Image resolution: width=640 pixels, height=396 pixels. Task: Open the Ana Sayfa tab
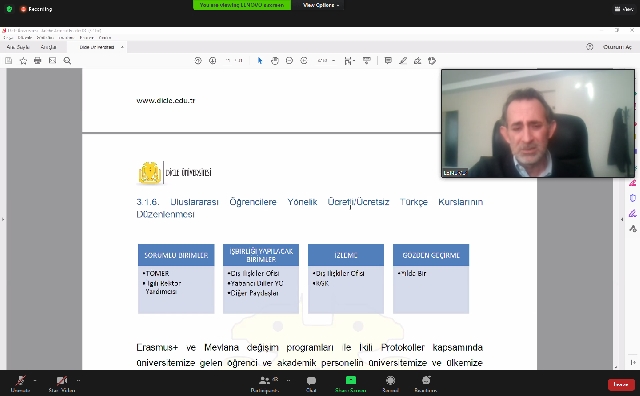click(x=18, y=47)
